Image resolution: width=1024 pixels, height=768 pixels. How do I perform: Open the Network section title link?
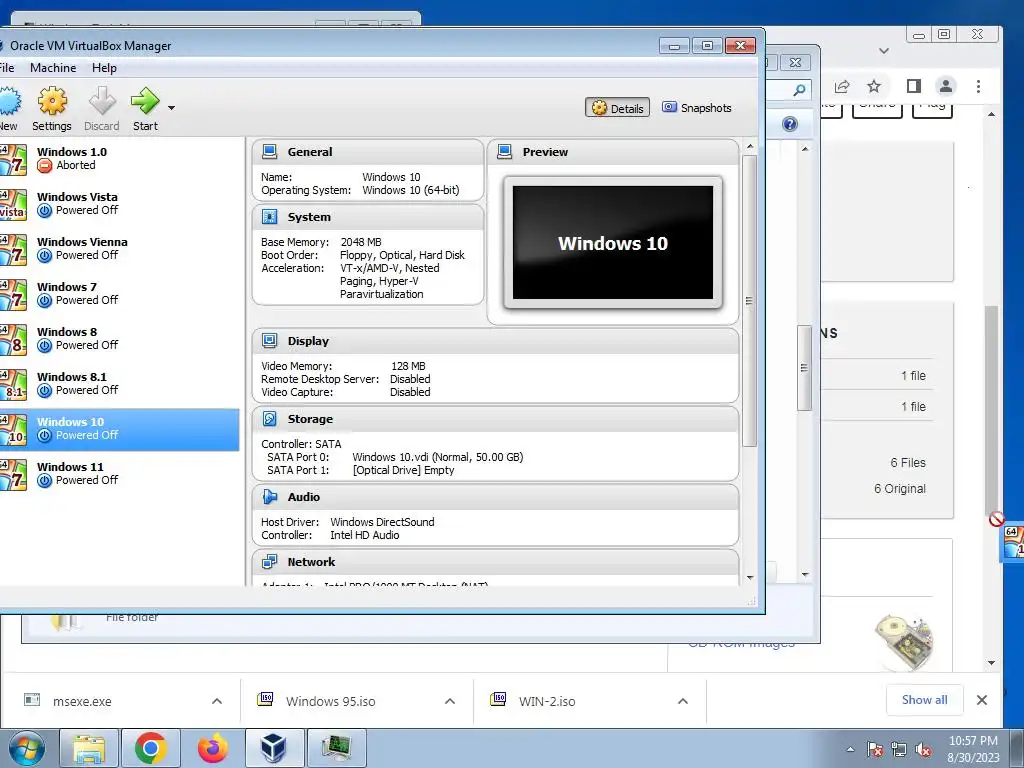[311, 562]
